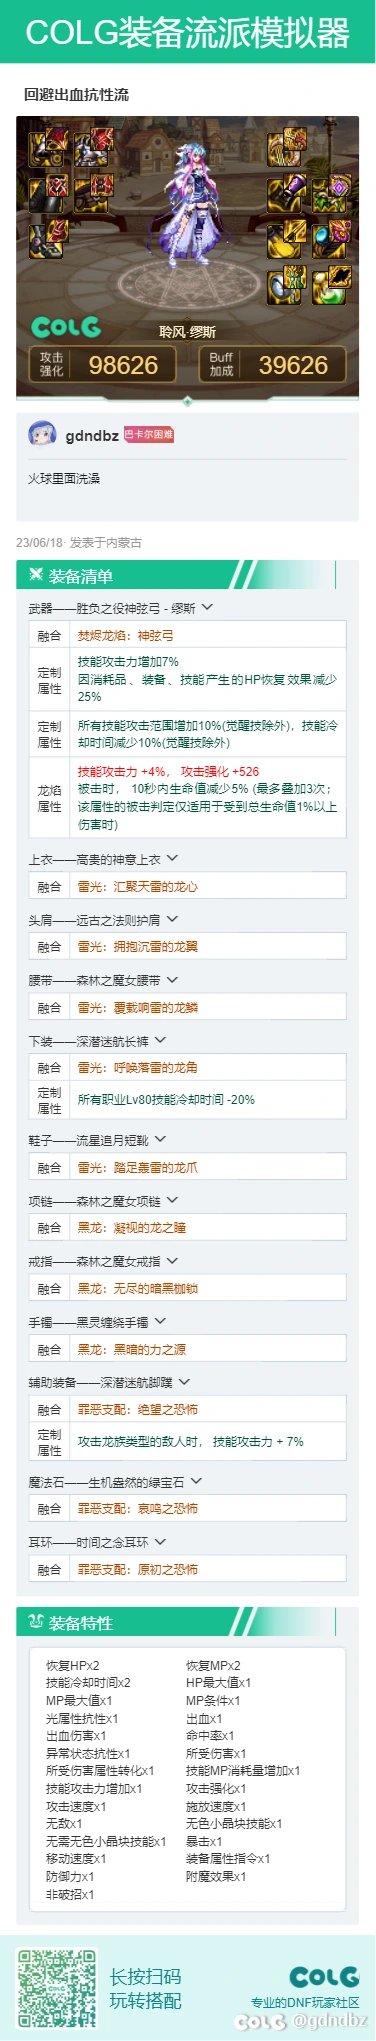Click the weapon bow icon in character panel
The width and height of the screenshot is (376, 2041).
pyautogui.click(x=284, y=147)
